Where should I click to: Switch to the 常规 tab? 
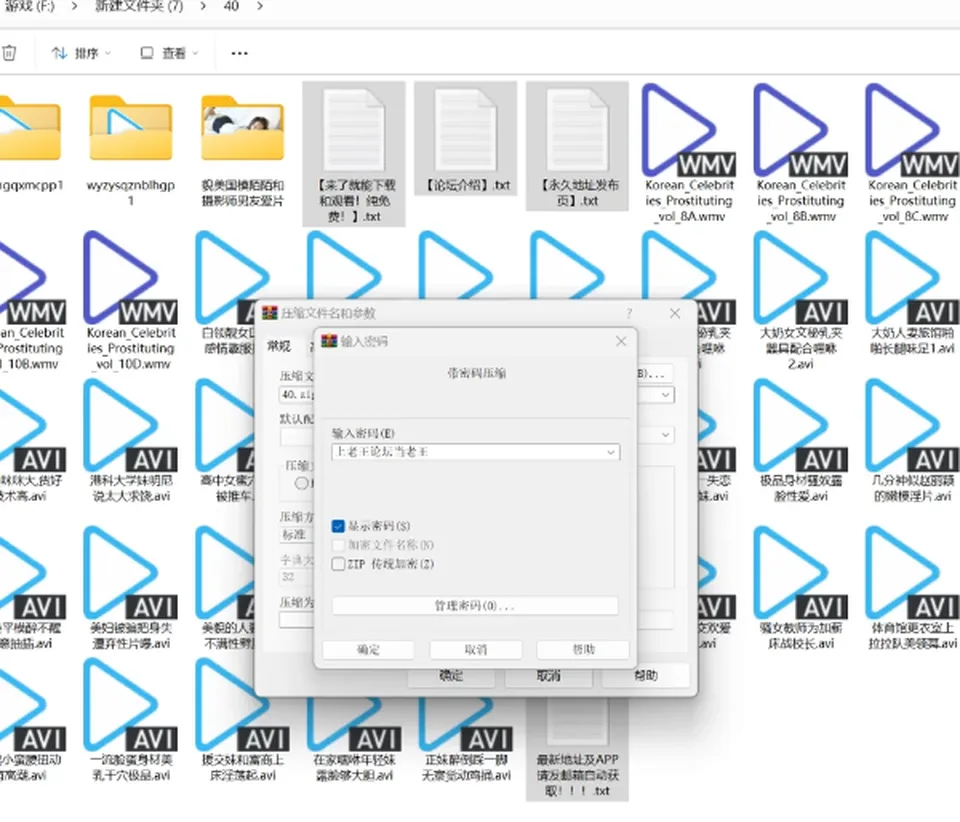(x=279, y=346)
